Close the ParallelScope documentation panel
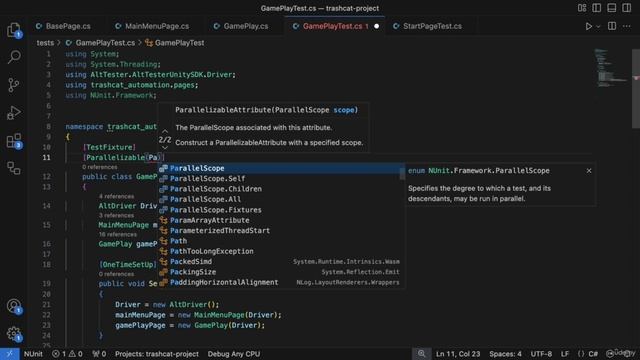 [589, 171]
